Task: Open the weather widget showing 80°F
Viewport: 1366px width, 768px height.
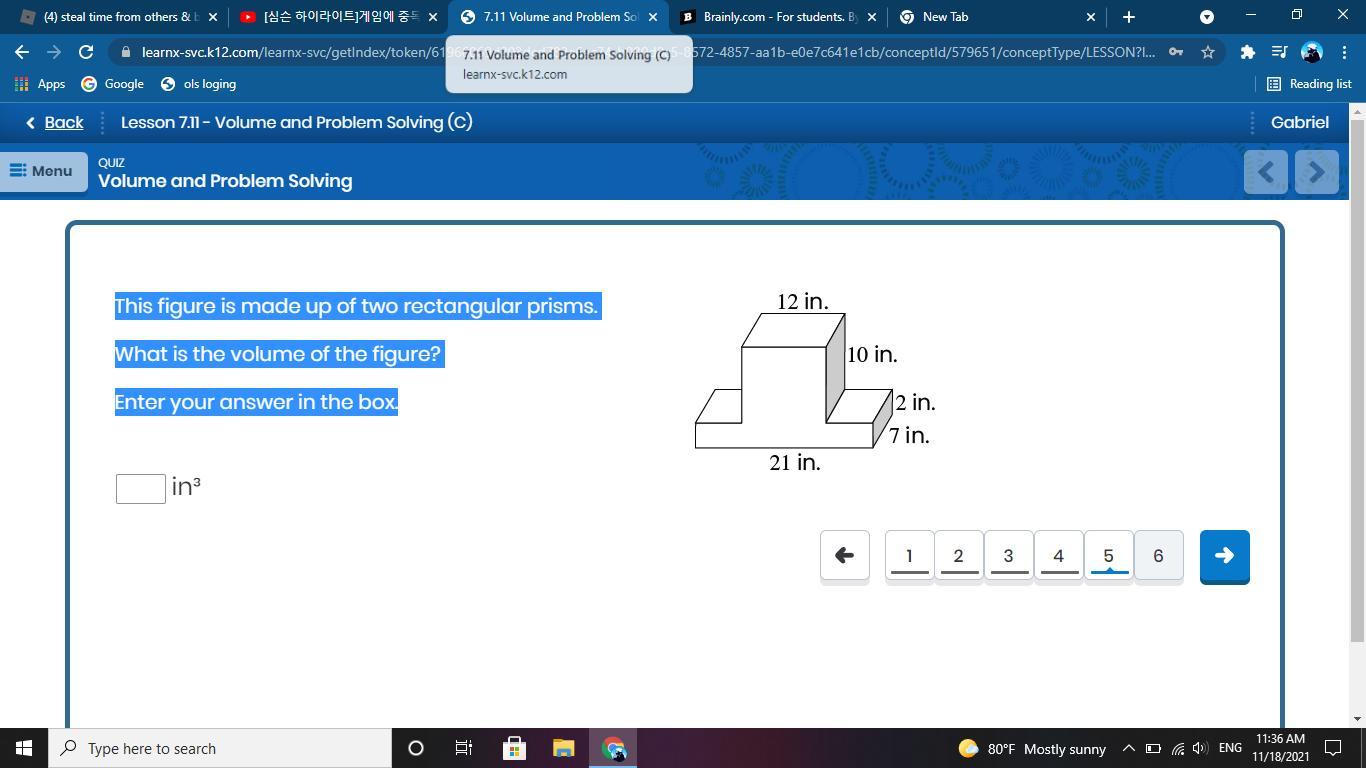Action: coord(1032,748)
